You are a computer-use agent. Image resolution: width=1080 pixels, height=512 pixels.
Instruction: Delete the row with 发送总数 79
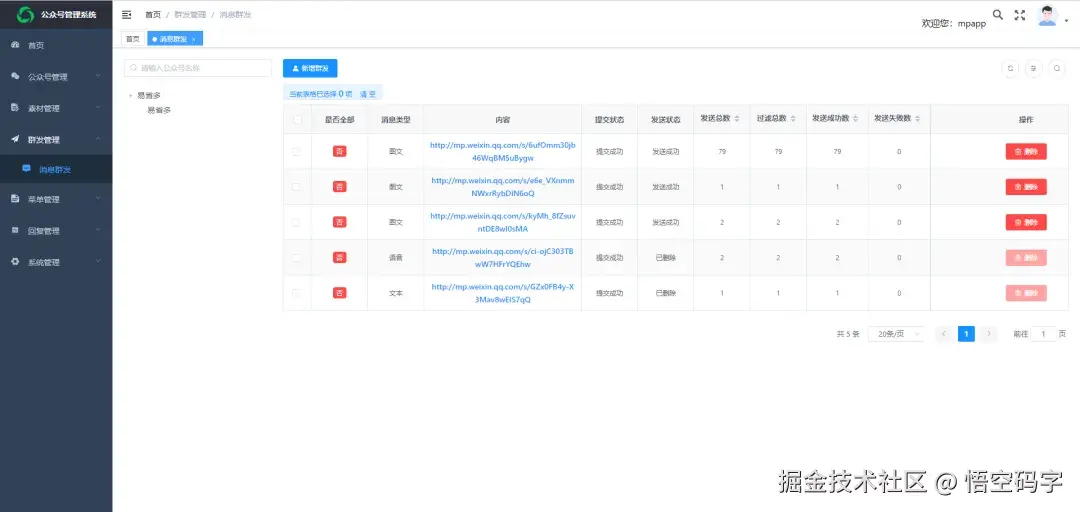point(1026,152)
